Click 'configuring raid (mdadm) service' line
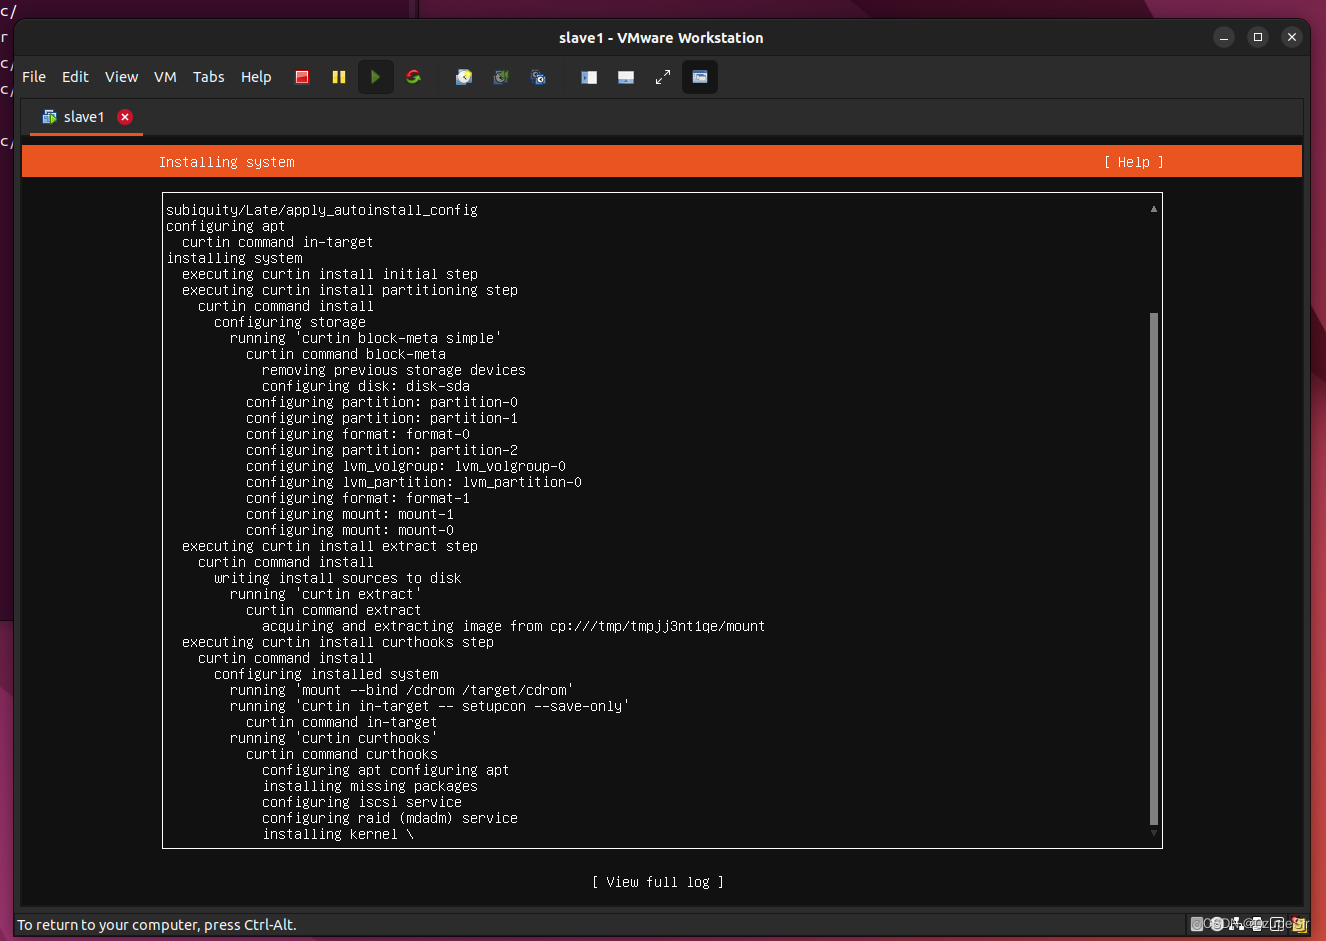1326x941 pixels. pyautogui.click(x=390, y=818)
